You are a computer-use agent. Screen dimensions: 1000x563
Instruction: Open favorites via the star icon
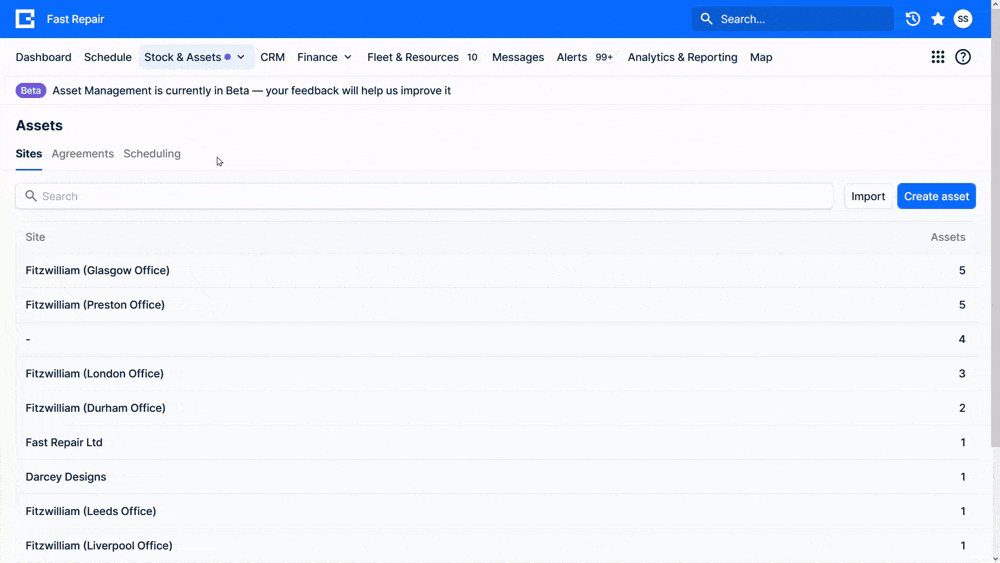938,19
